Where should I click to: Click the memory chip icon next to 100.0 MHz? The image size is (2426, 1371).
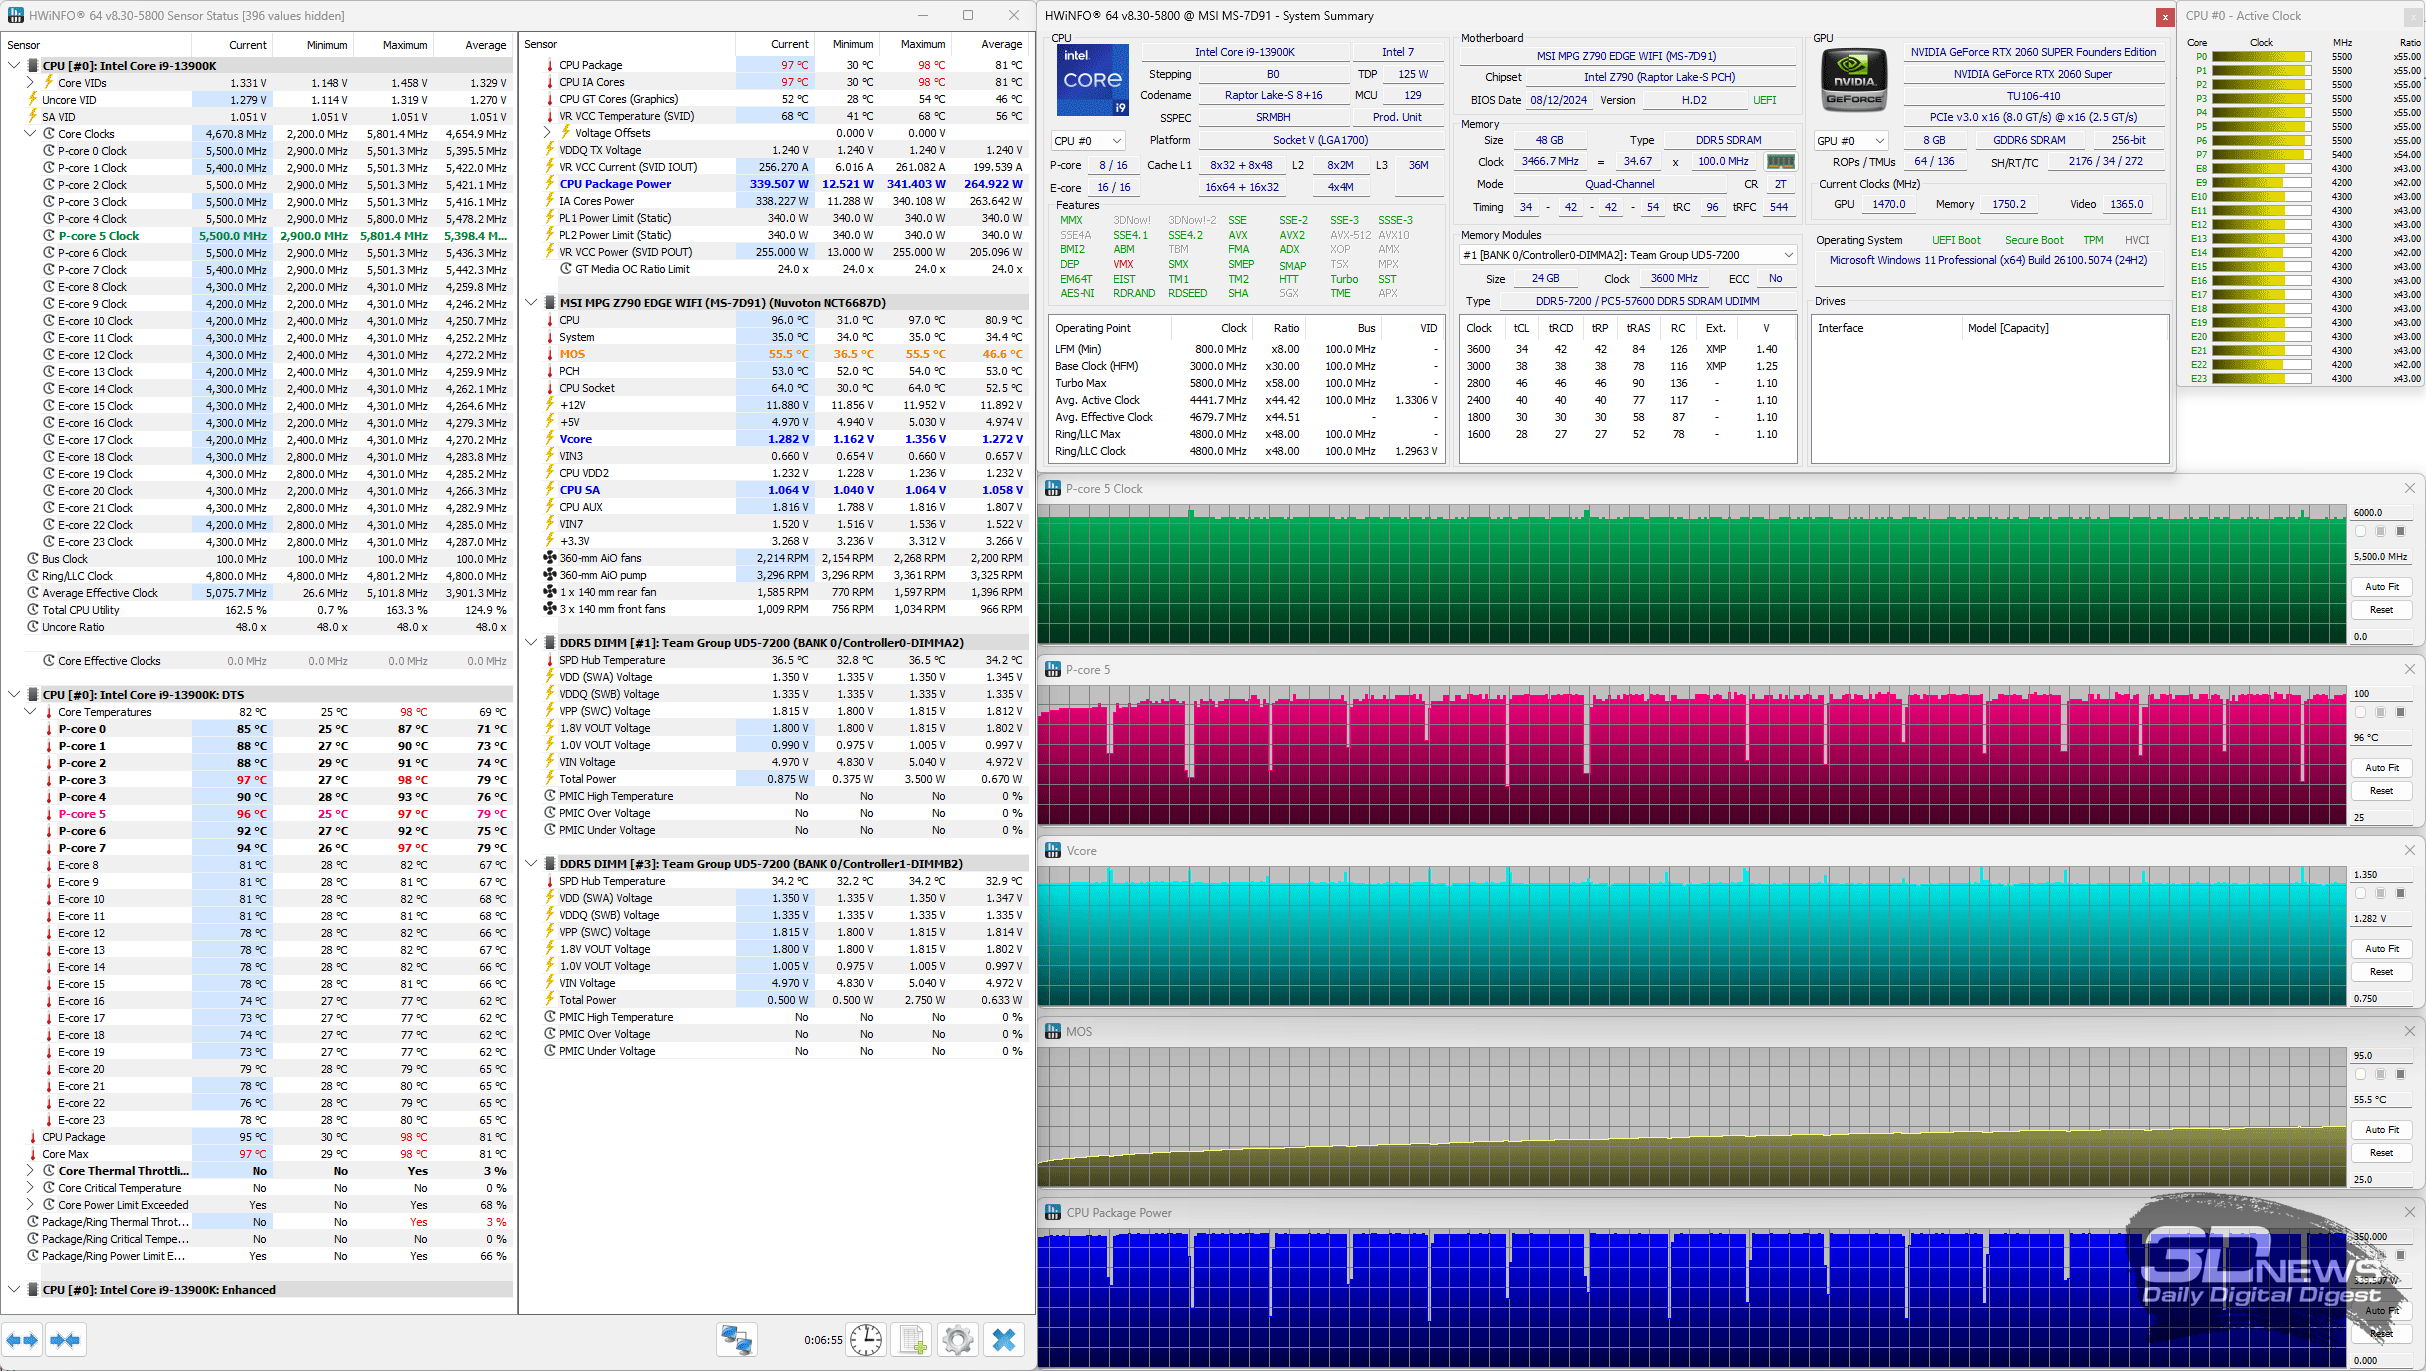click(1780, 161)
